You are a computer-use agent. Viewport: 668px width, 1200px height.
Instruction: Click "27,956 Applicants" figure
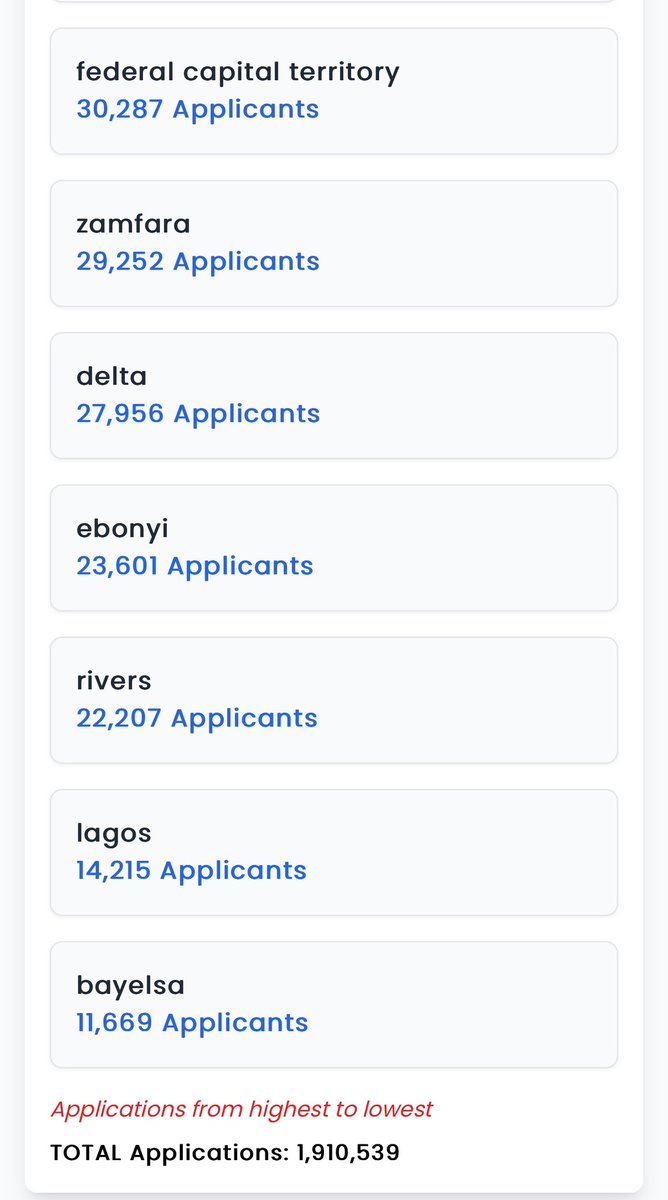[198, 414]
